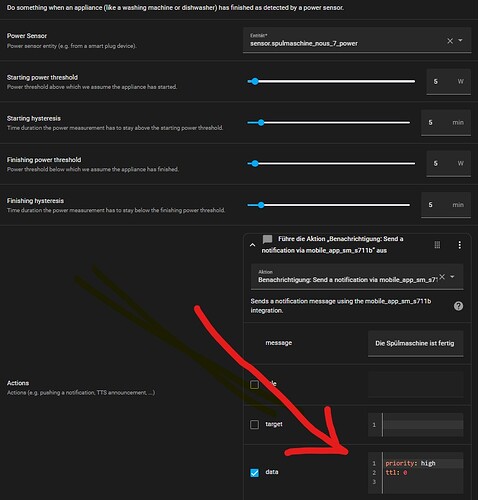
Task: Click the Starting hysteresis minutes field
Action: [446, 123]
